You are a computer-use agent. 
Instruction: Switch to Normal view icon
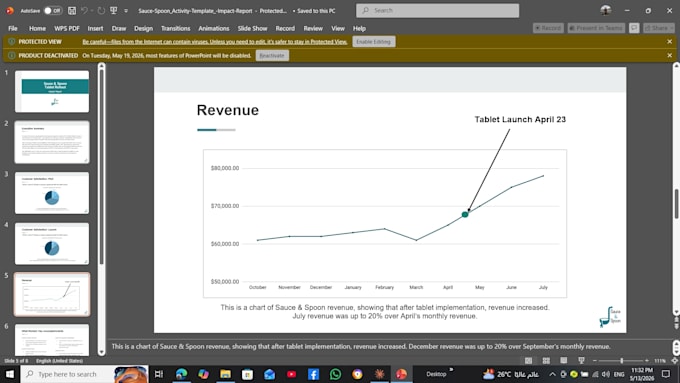528,361
